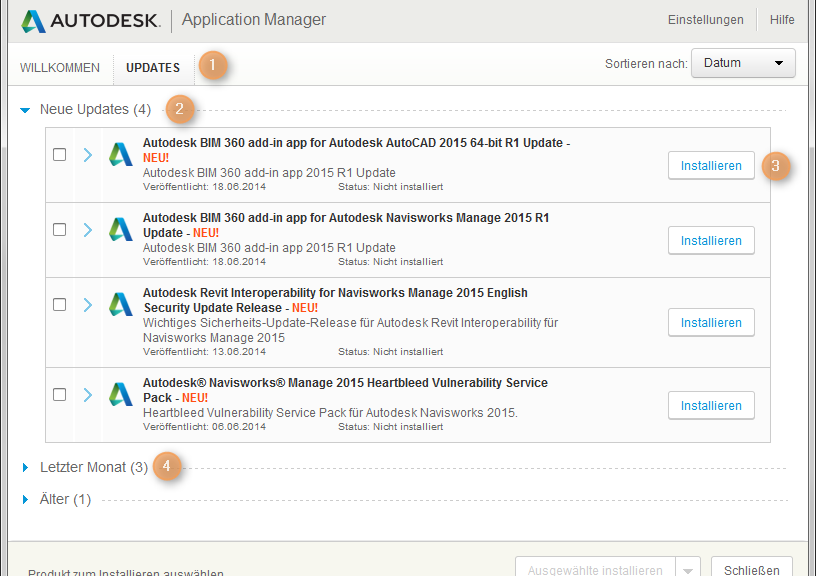Expand details of the Revit Interoperability update row

[88, 304]
